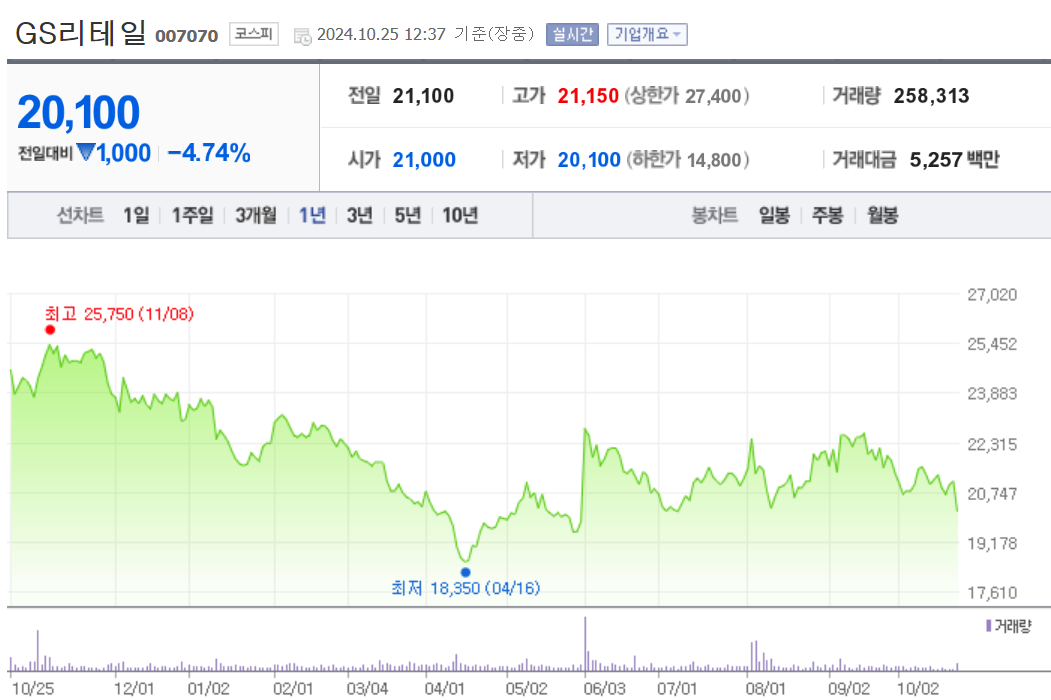1051x700 pixels.
Task: Open the 월봉 monthly candlestick chart
Action: 882,215
